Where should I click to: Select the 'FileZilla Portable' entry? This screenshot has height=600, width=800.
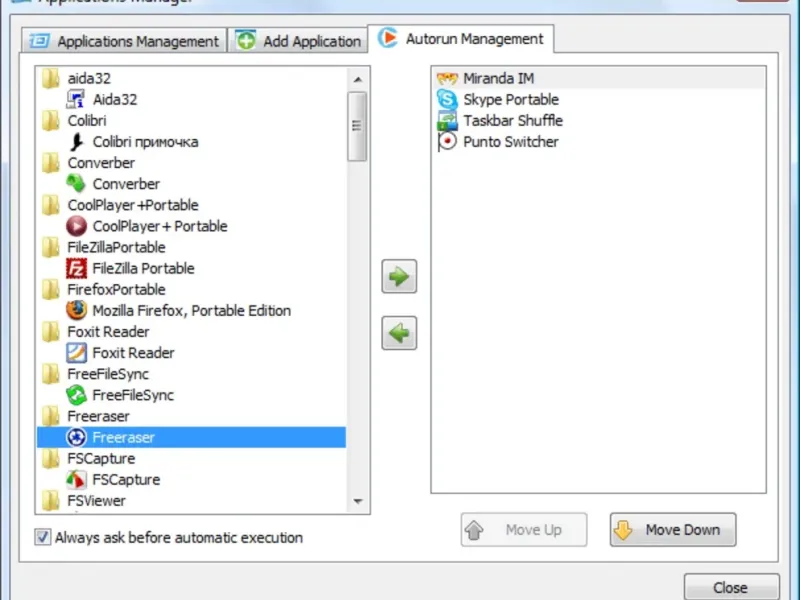[191, 268]
